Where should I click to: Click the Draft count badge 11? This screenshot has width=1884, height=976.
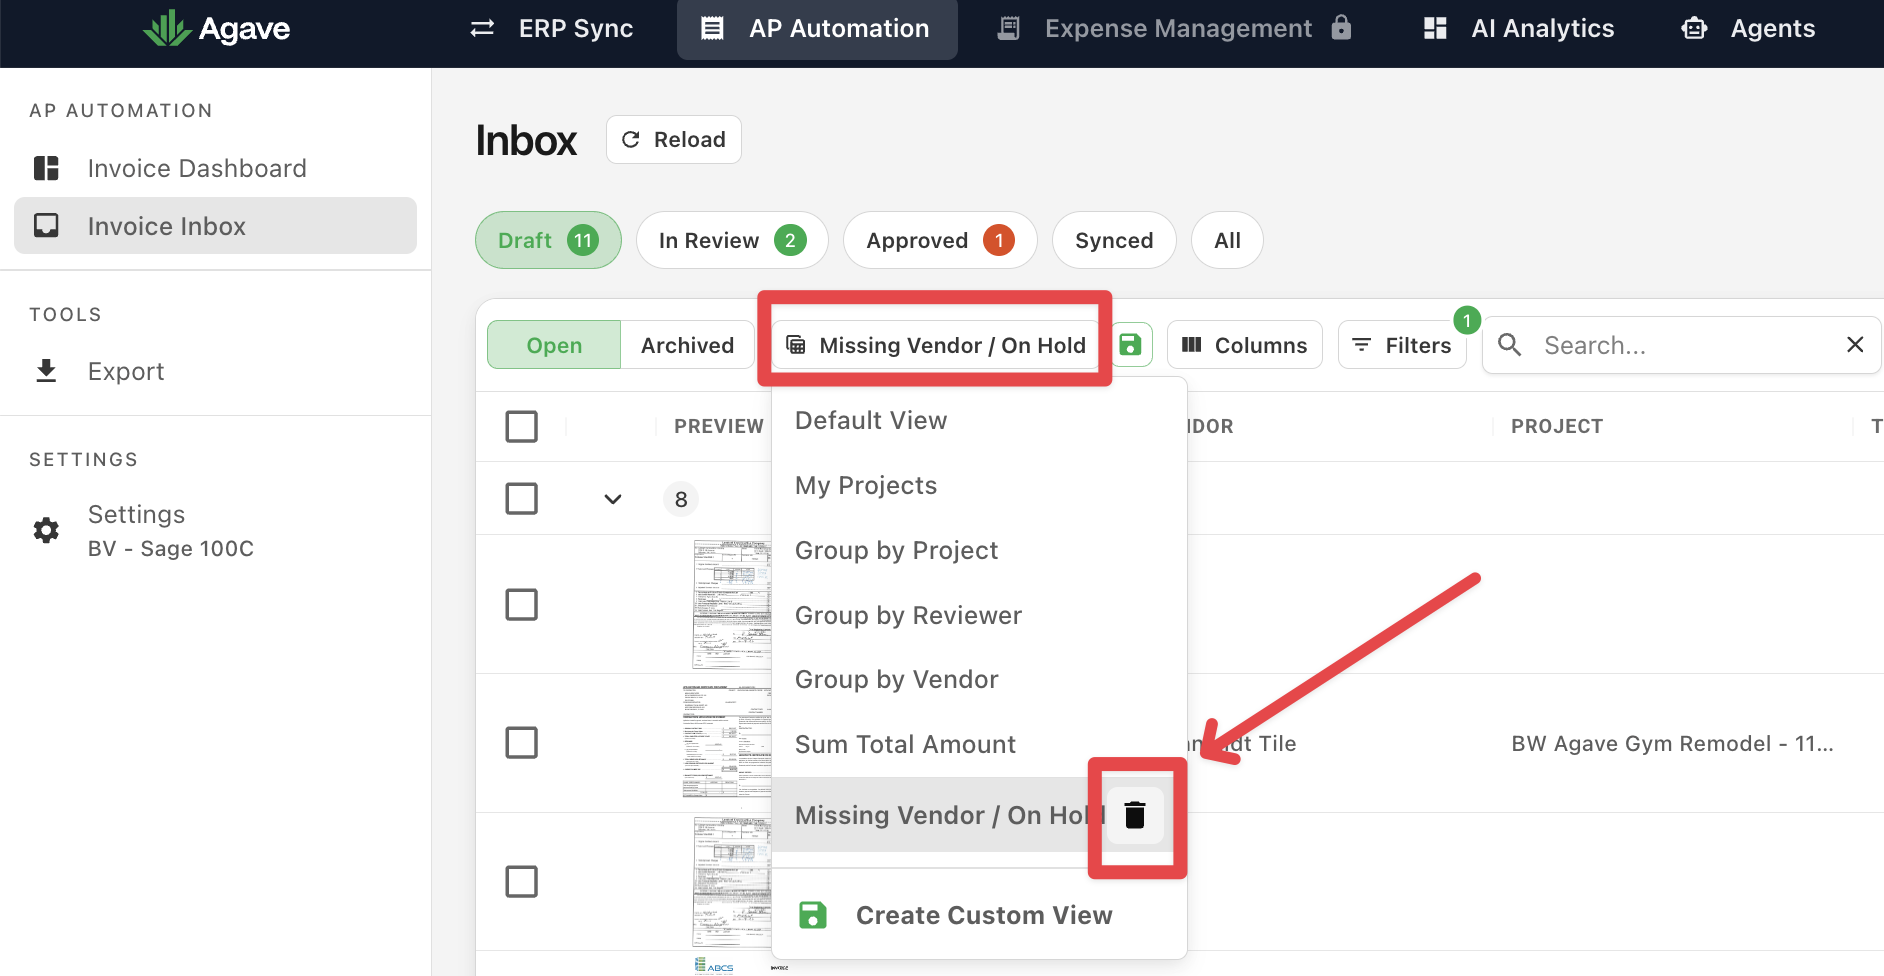click(x=583, y=240)
